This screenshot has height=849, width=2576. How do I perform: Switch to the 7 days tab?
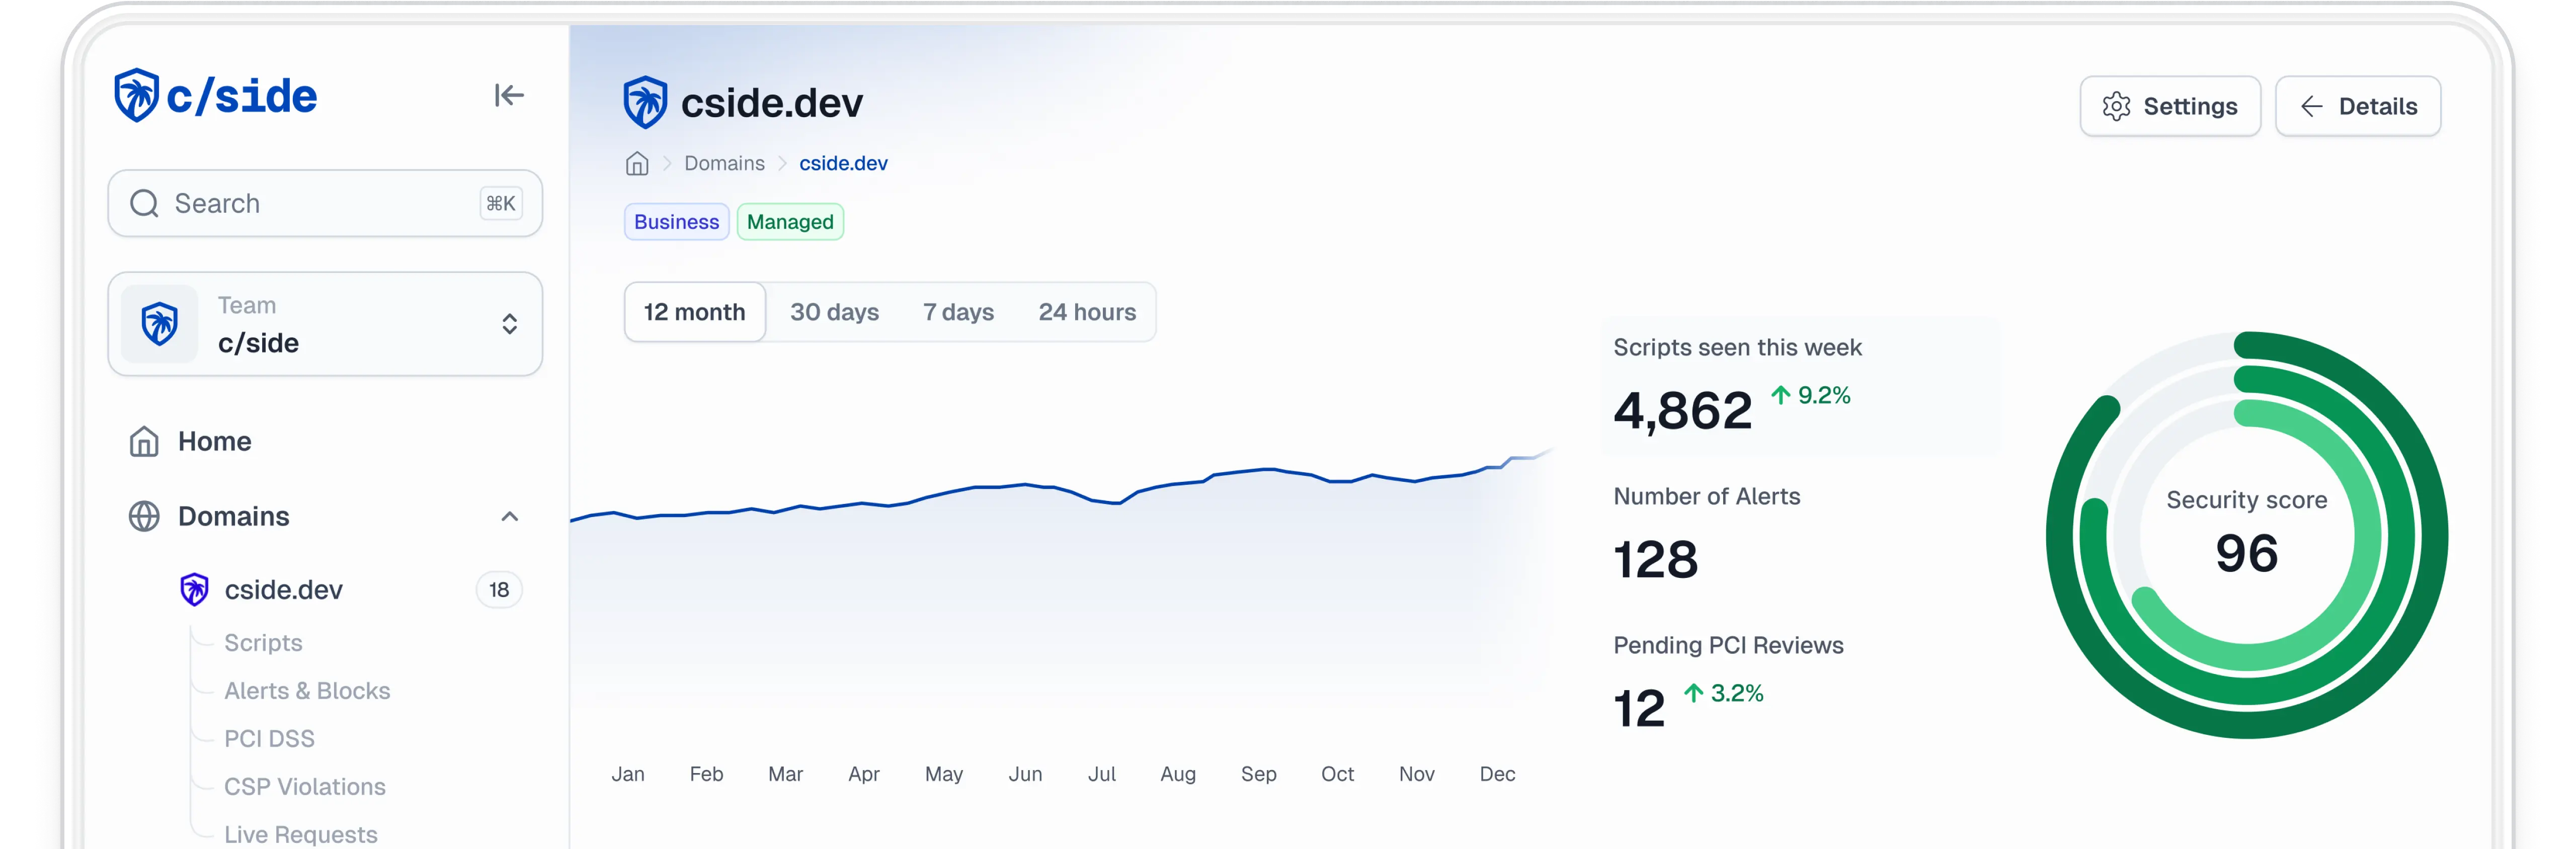958,312
